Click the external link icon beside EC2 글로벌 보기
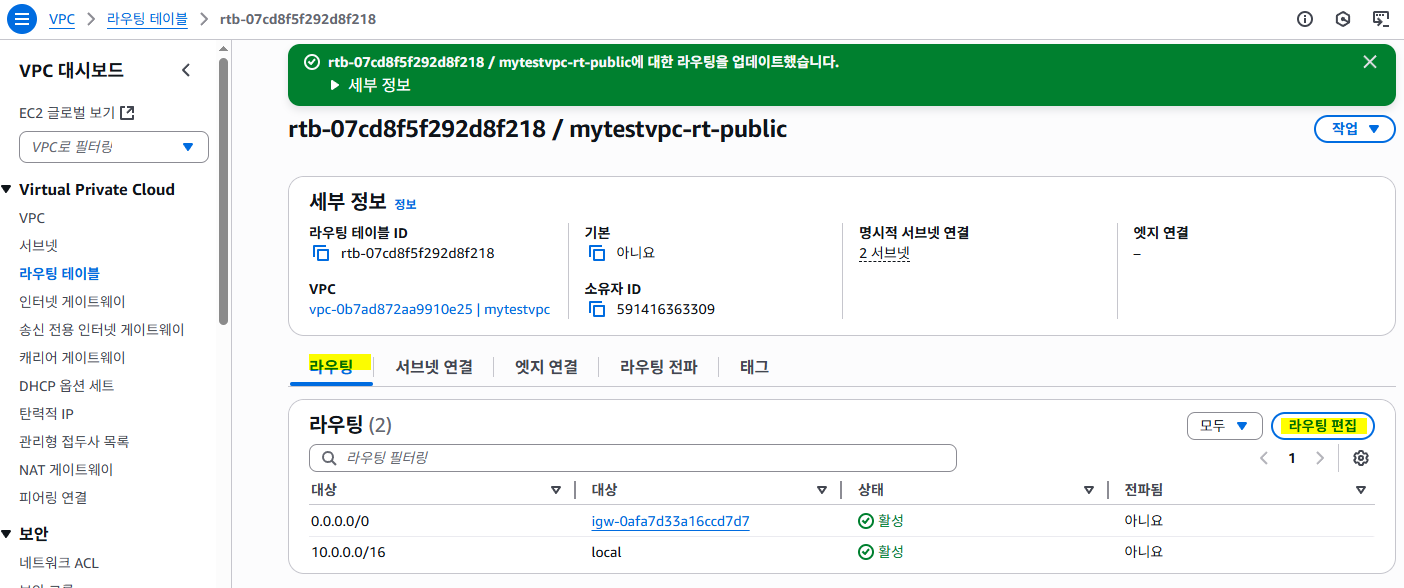1404x588 pixels. tap(127, 113)
